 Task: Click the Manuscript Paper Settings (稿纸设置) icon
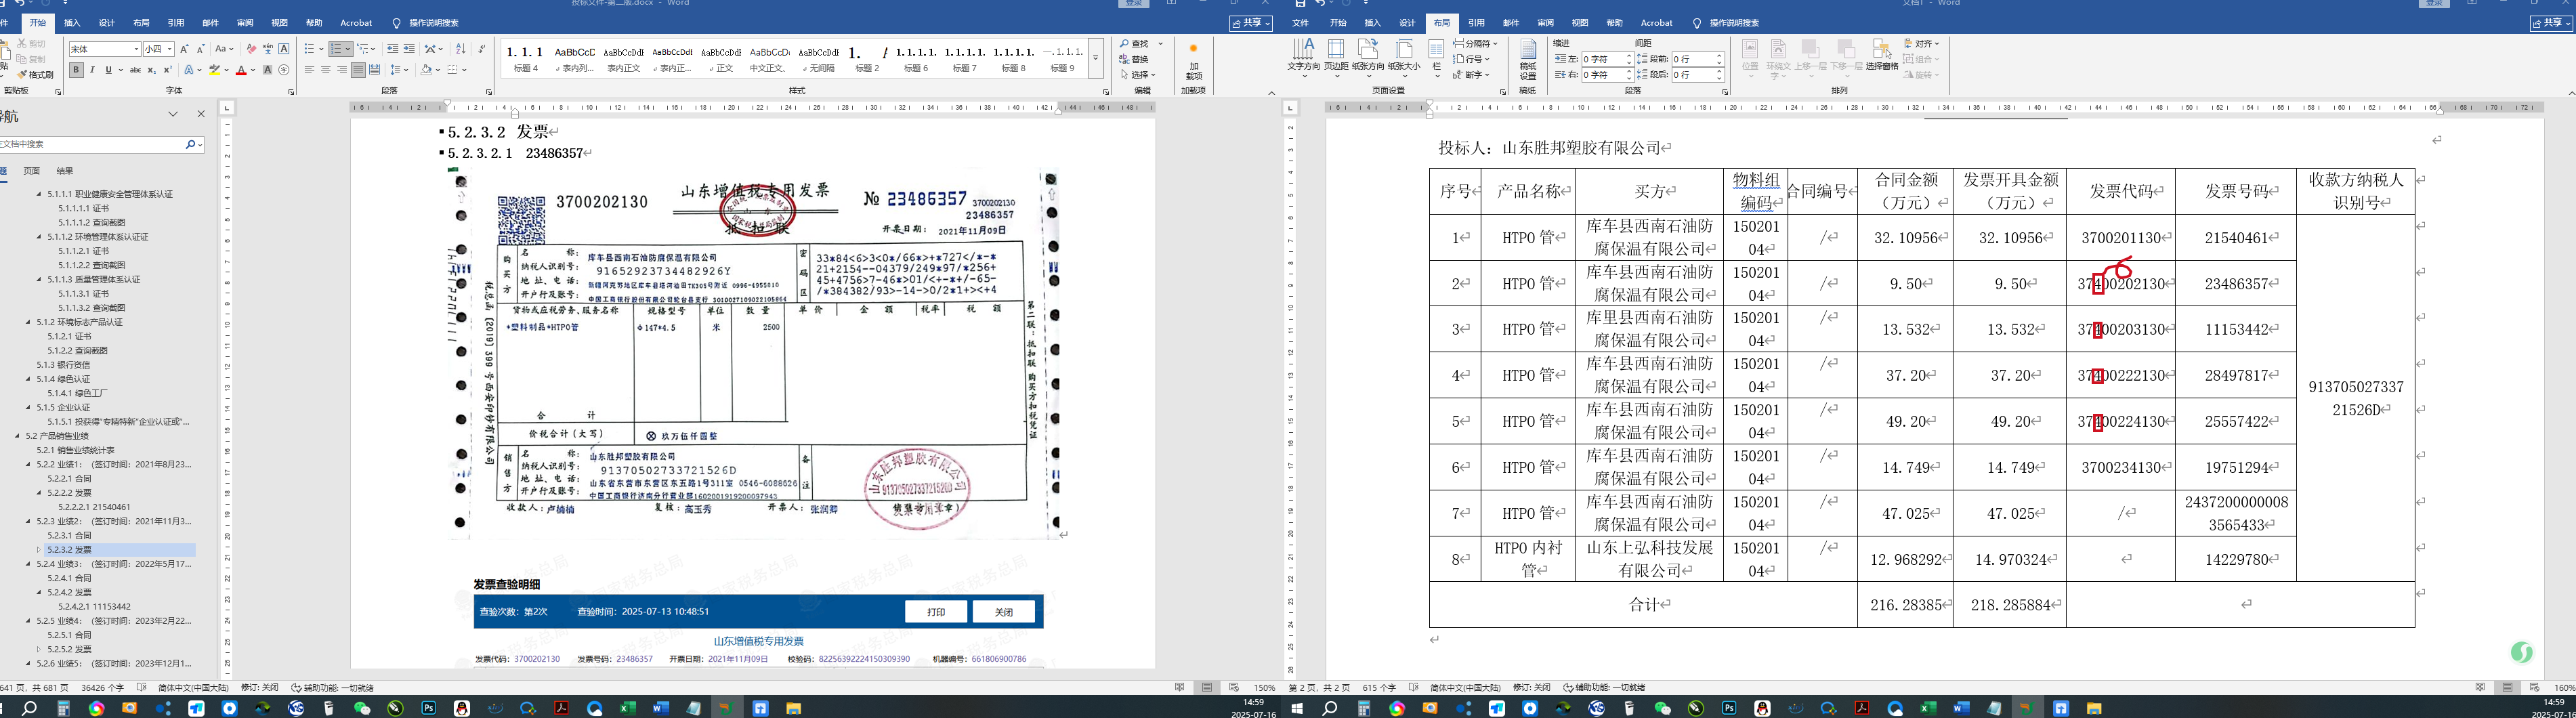coord(1528,60)
